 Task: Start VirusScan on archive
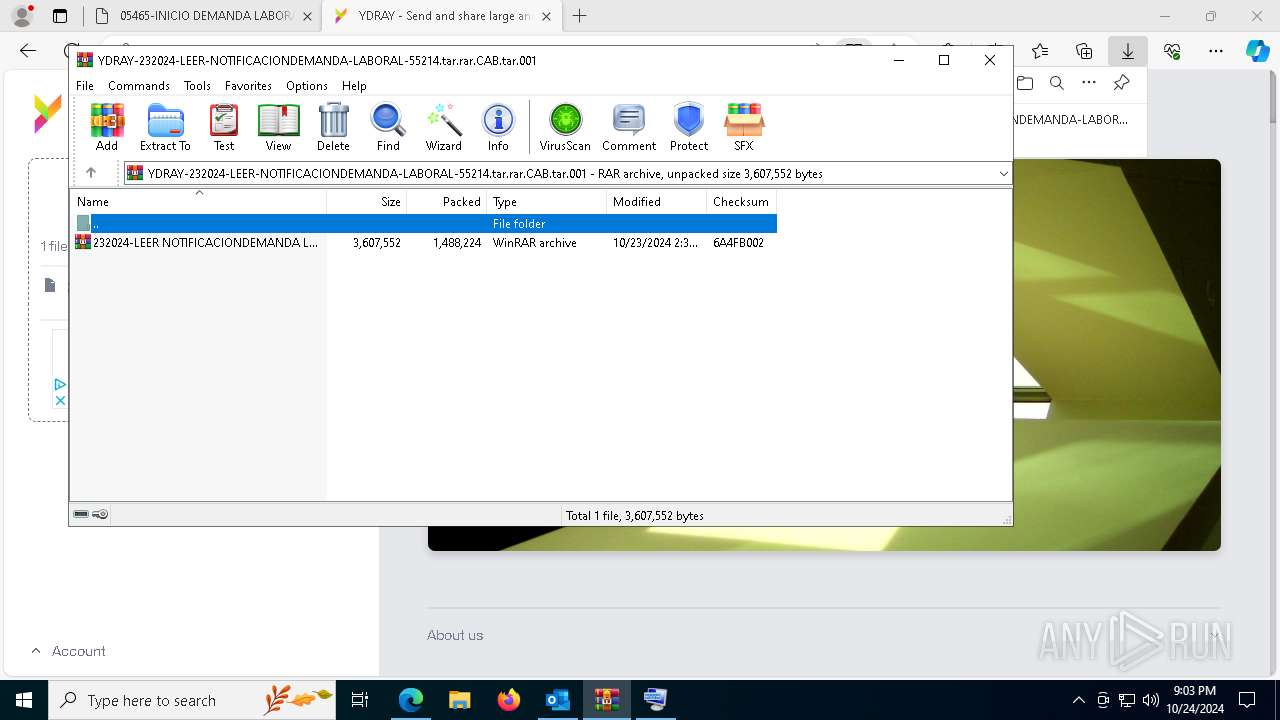[x=565, y=127]
